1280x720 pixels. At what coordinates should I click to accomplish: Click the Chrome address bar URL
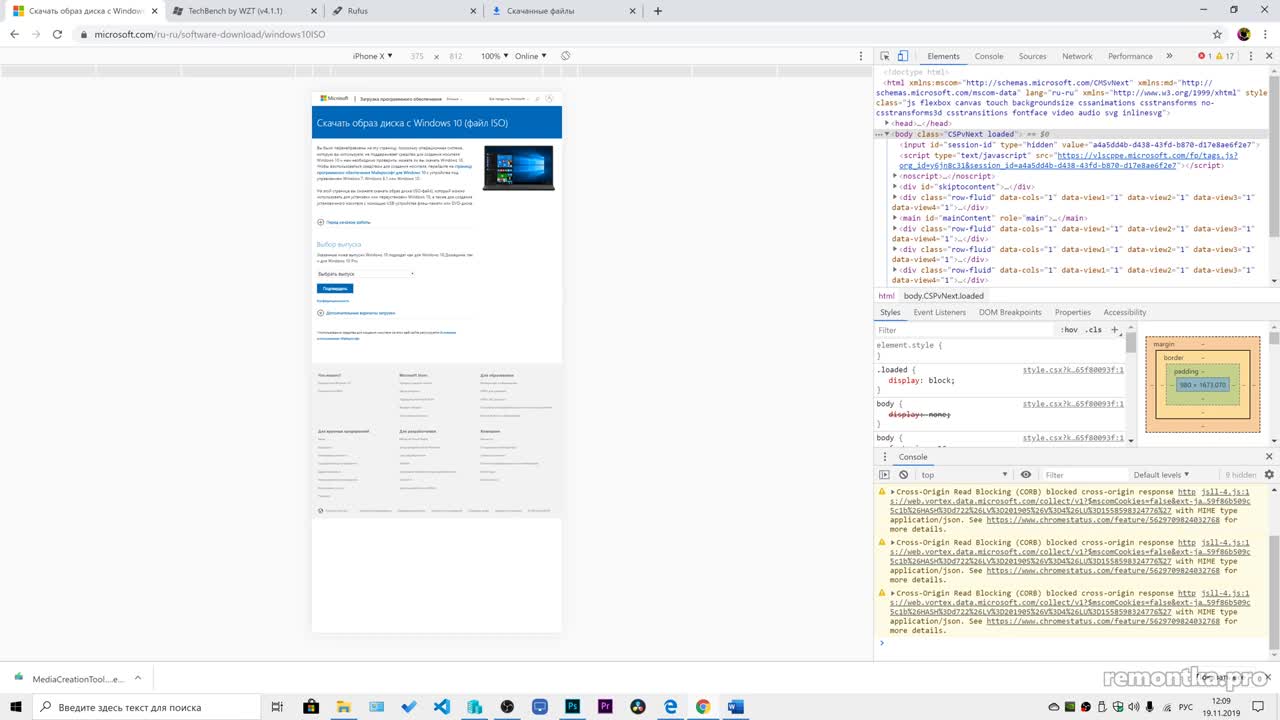[209, 34]
